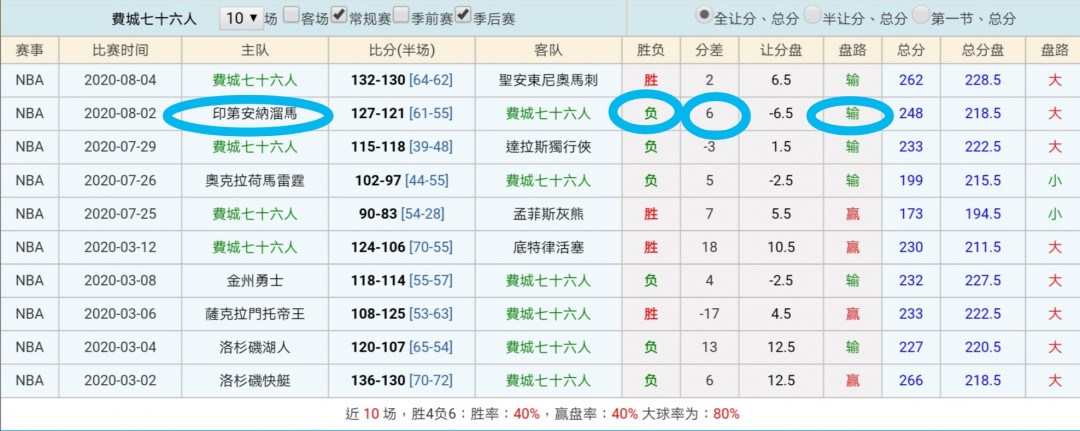Click the total score 262

(x=911, y=81)
